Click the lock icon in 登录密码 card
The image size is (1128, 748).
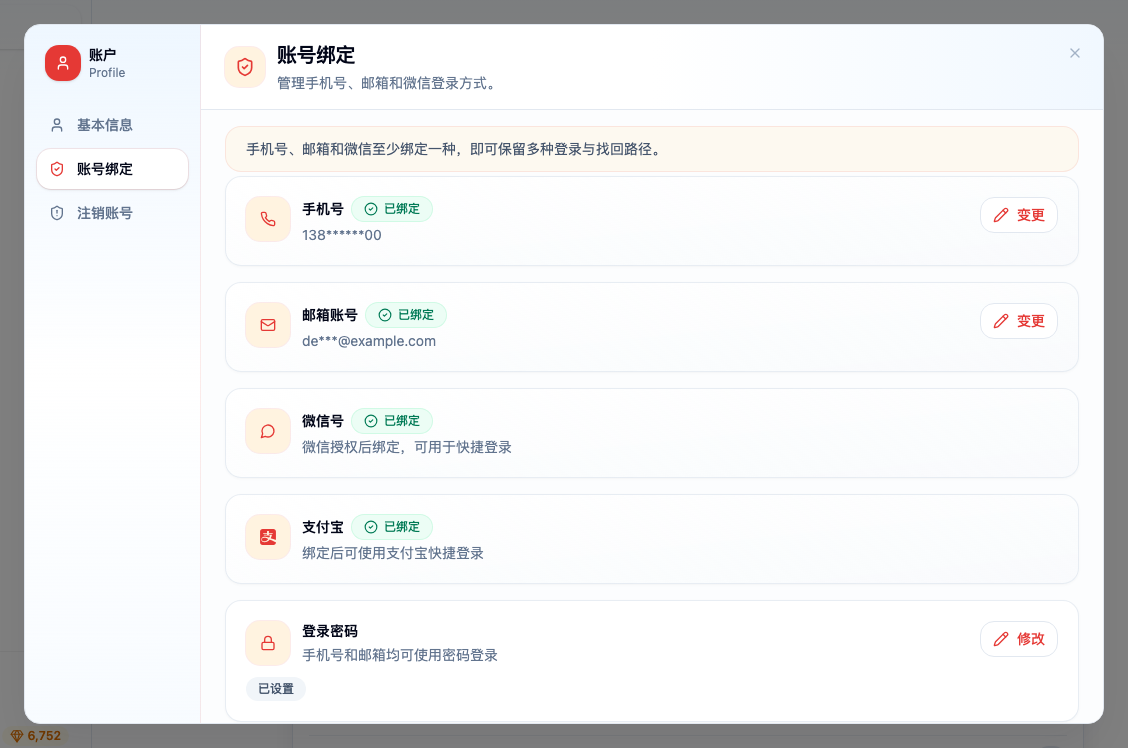click(268, 643)
